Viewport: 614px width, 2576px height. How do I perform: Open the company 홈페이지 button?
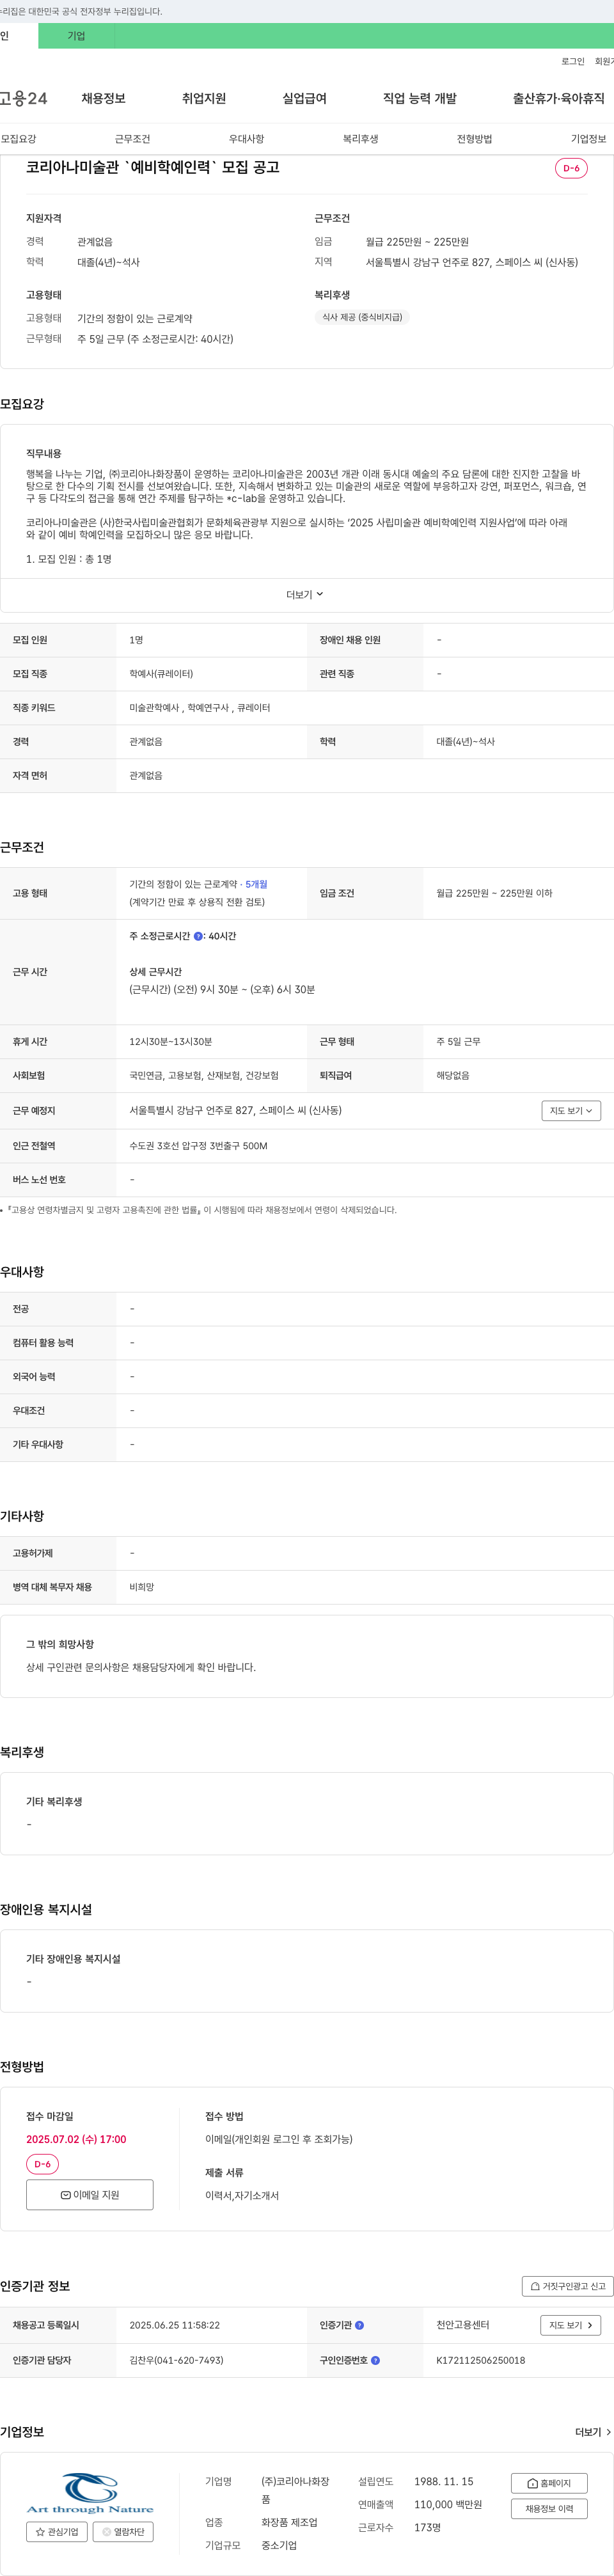[x=549, y=2483]
